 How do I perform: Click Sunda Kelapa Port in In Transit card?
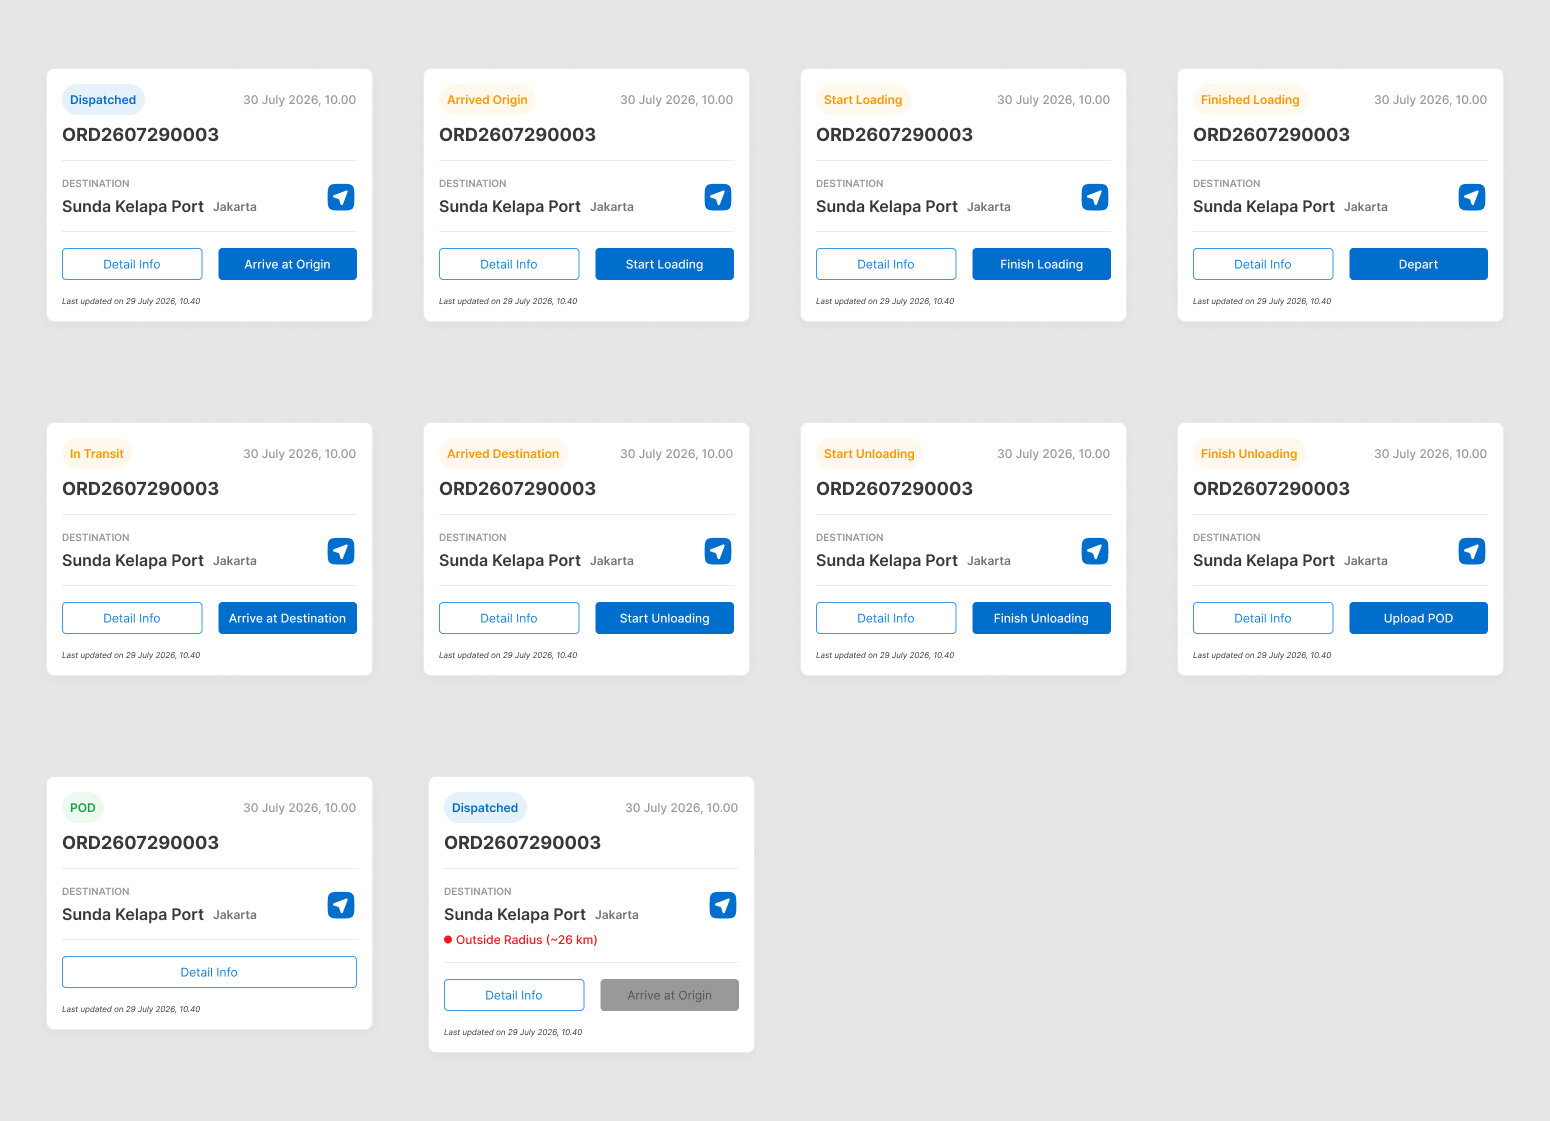[x=133, y=561]
